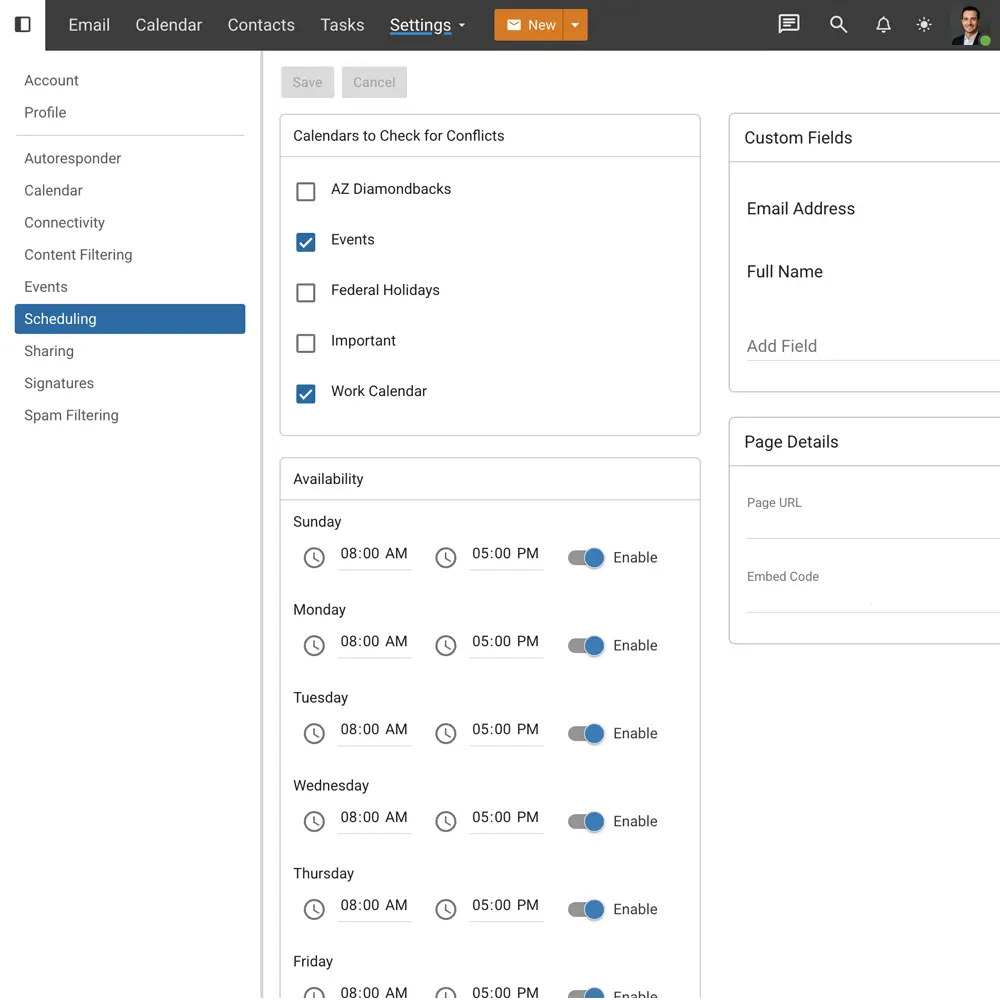Viewport: 1000px width, 1000px height.
Task: Open Calendar settings in sidebar
Action: (54, 190)
